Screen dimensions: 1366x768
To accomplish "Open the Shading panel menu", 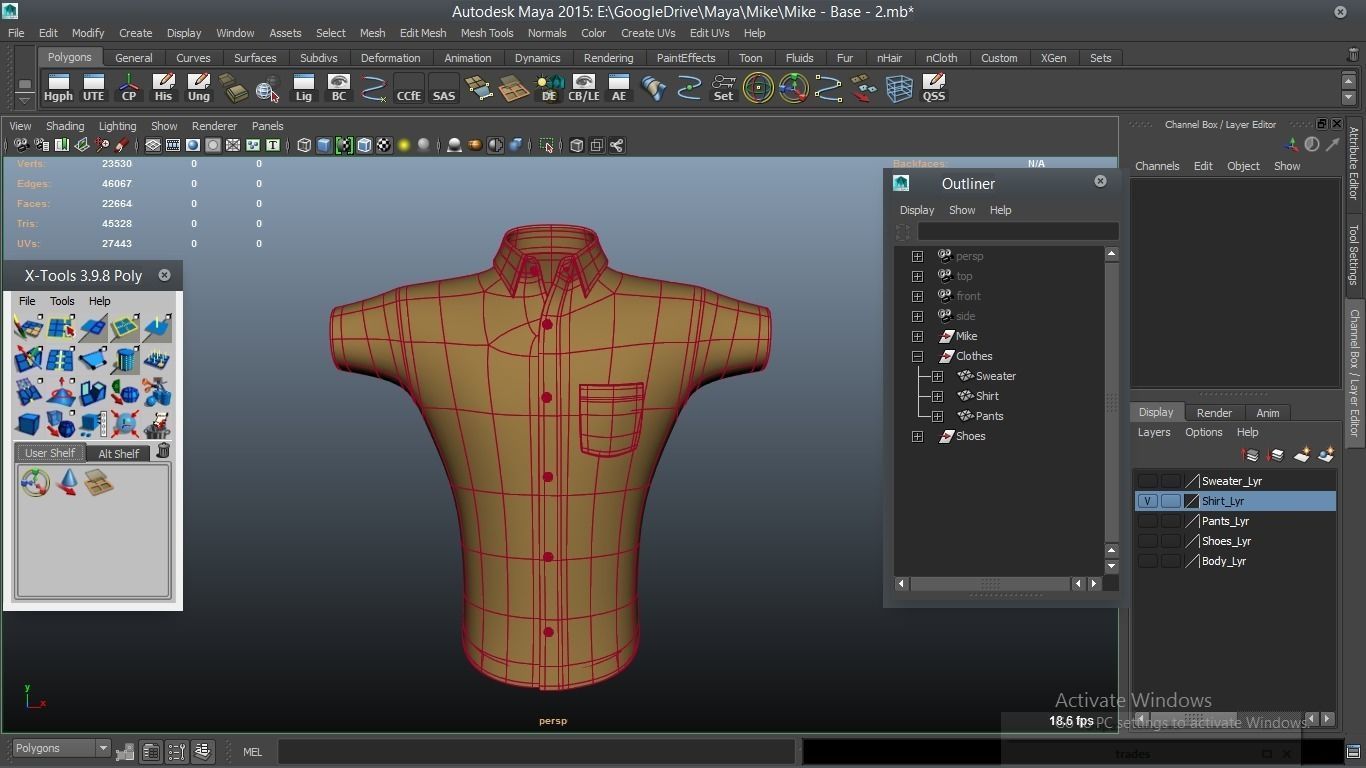I will click(x=65, y=126).
